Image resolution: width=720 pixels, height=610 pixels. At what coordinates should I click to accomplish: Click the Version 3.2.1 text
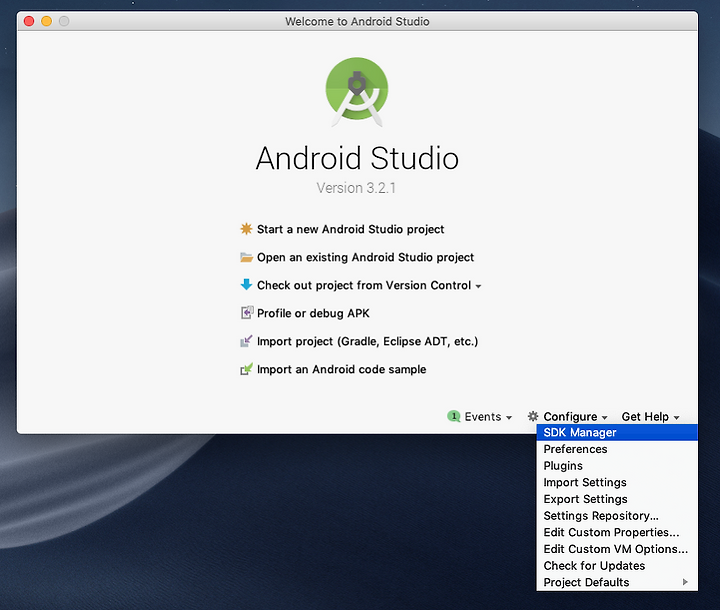pyautogui.click(x=356, y=187)
